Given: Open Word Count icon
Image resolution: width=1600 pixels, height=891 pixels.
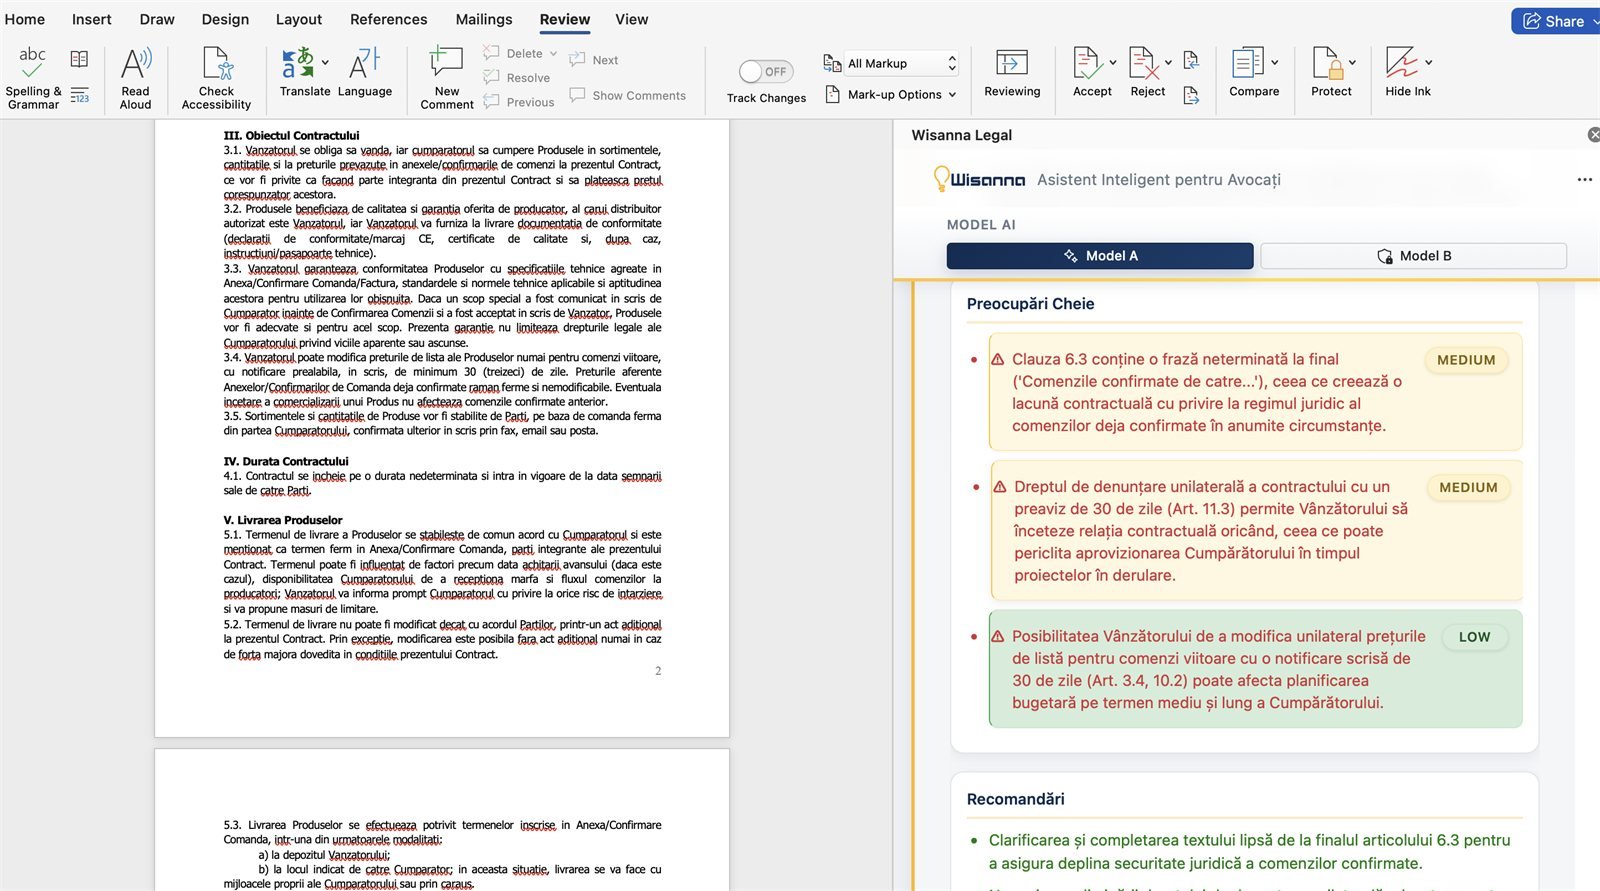Looking at the screenshot, I should coord(80,96).
